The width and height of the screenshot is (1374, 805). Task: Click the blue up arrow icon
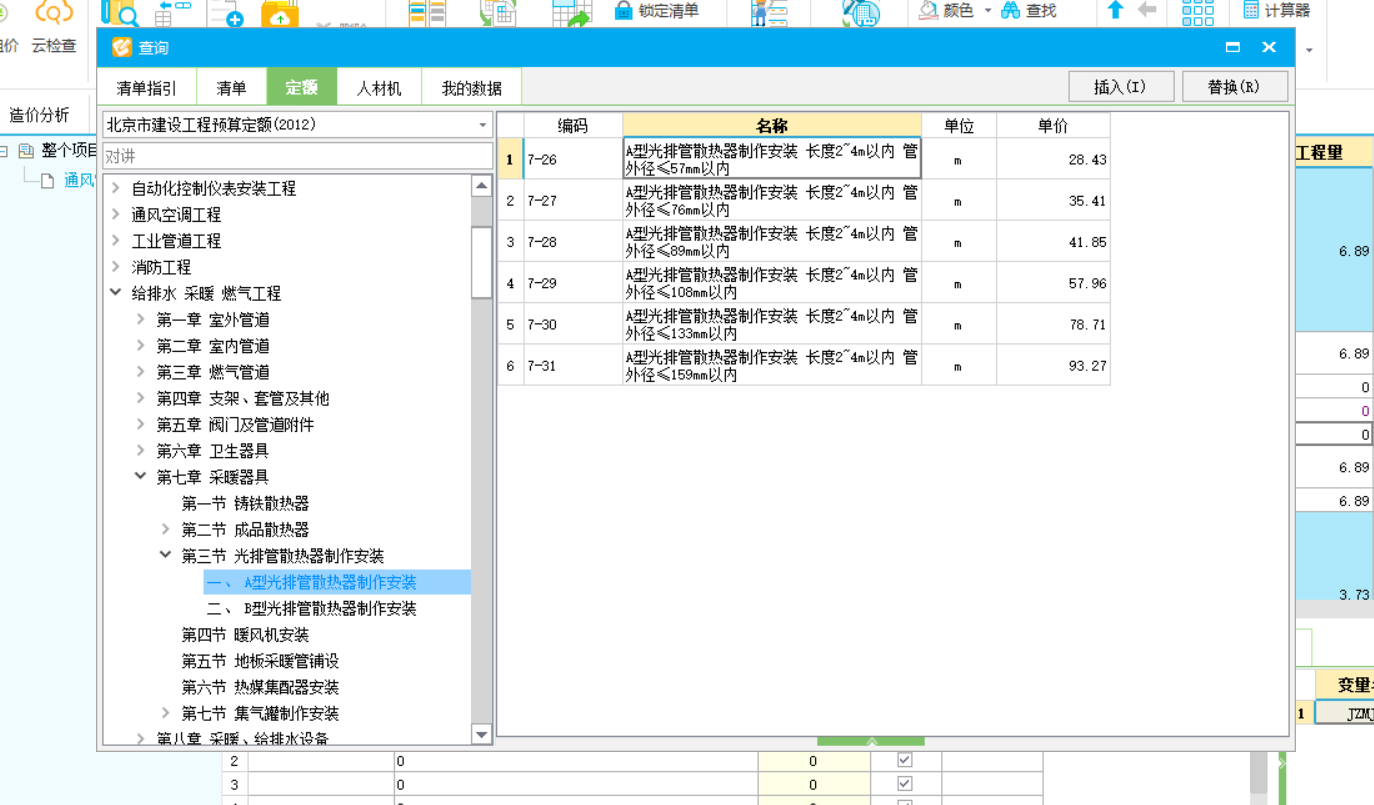[x=1116, y=11]
